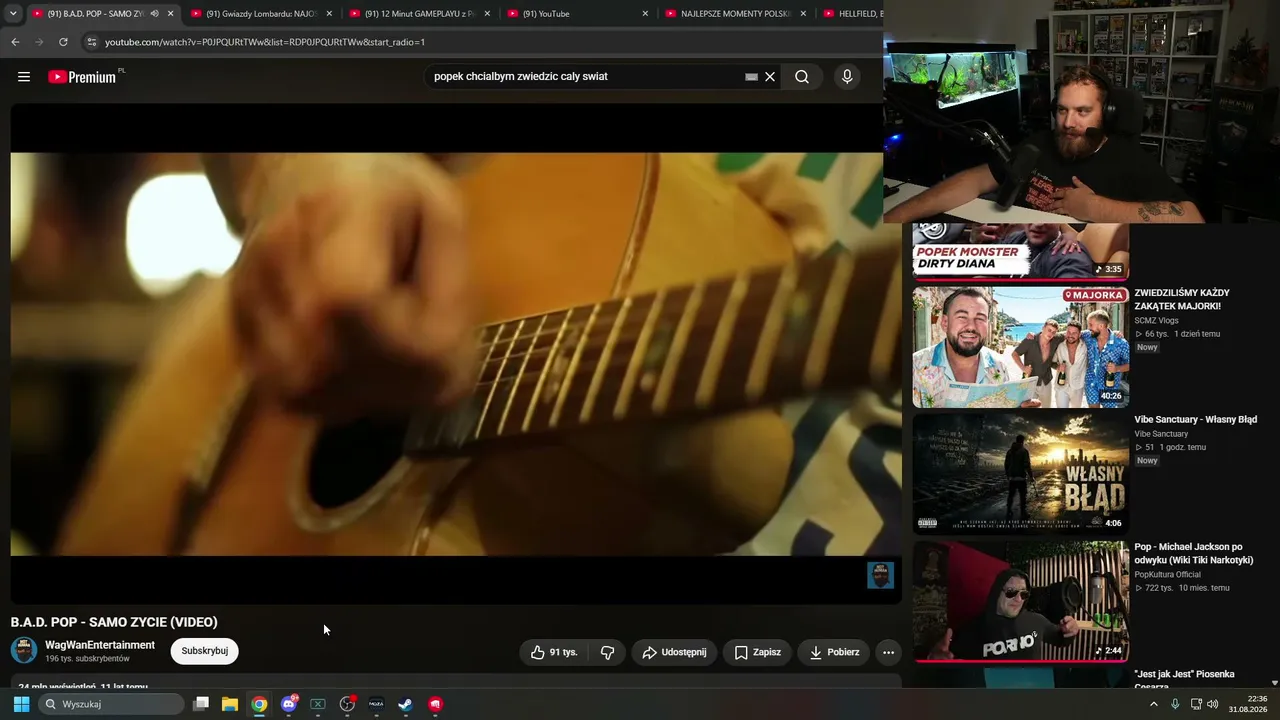Click the video title B.A.D. POP - SAMO ZYCIE
This screenshot has width=1280, height=720.
(114, 622)
